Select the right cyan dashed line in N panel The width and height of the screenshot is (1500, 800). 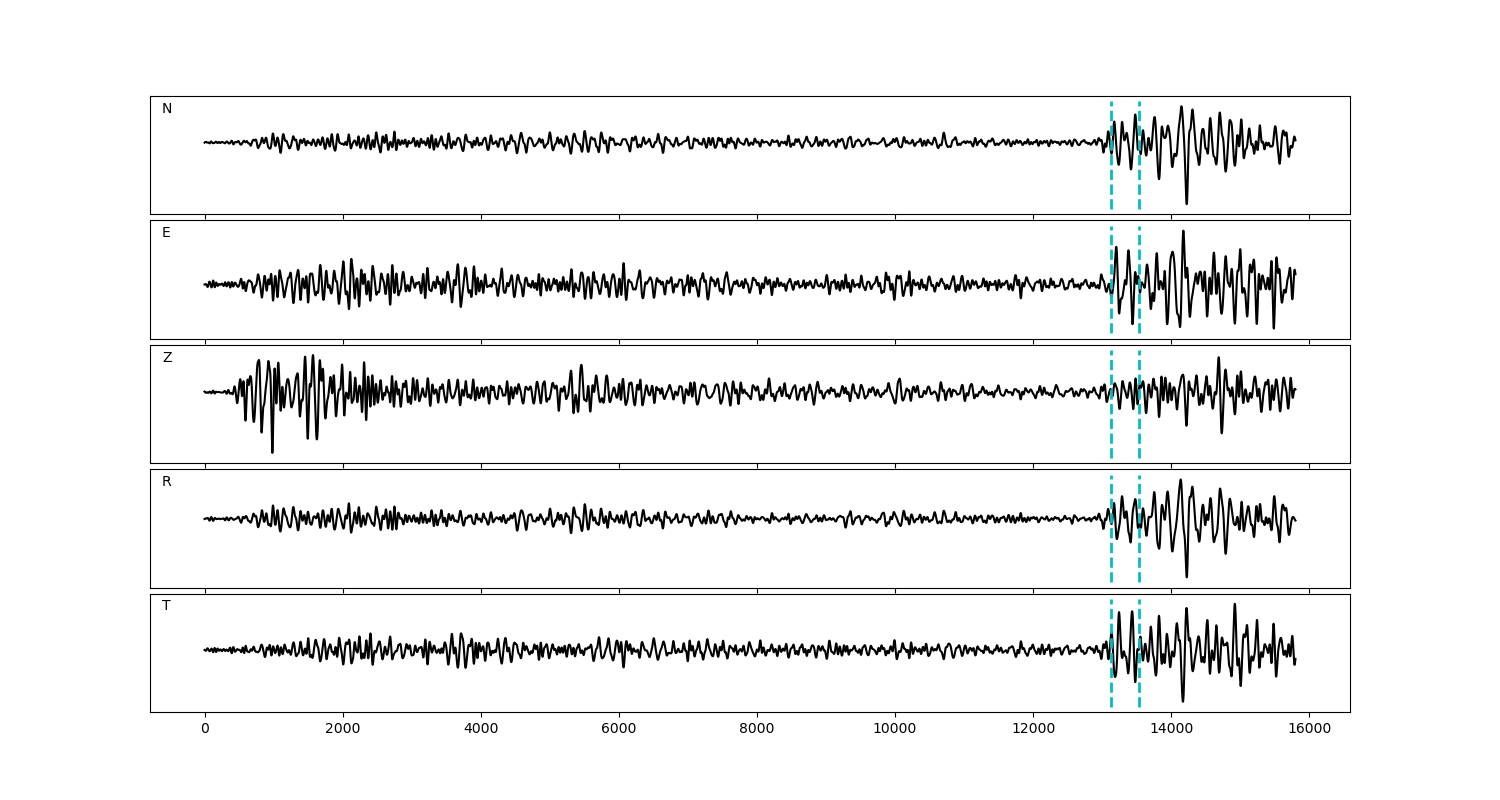[x=1139, y=190]
